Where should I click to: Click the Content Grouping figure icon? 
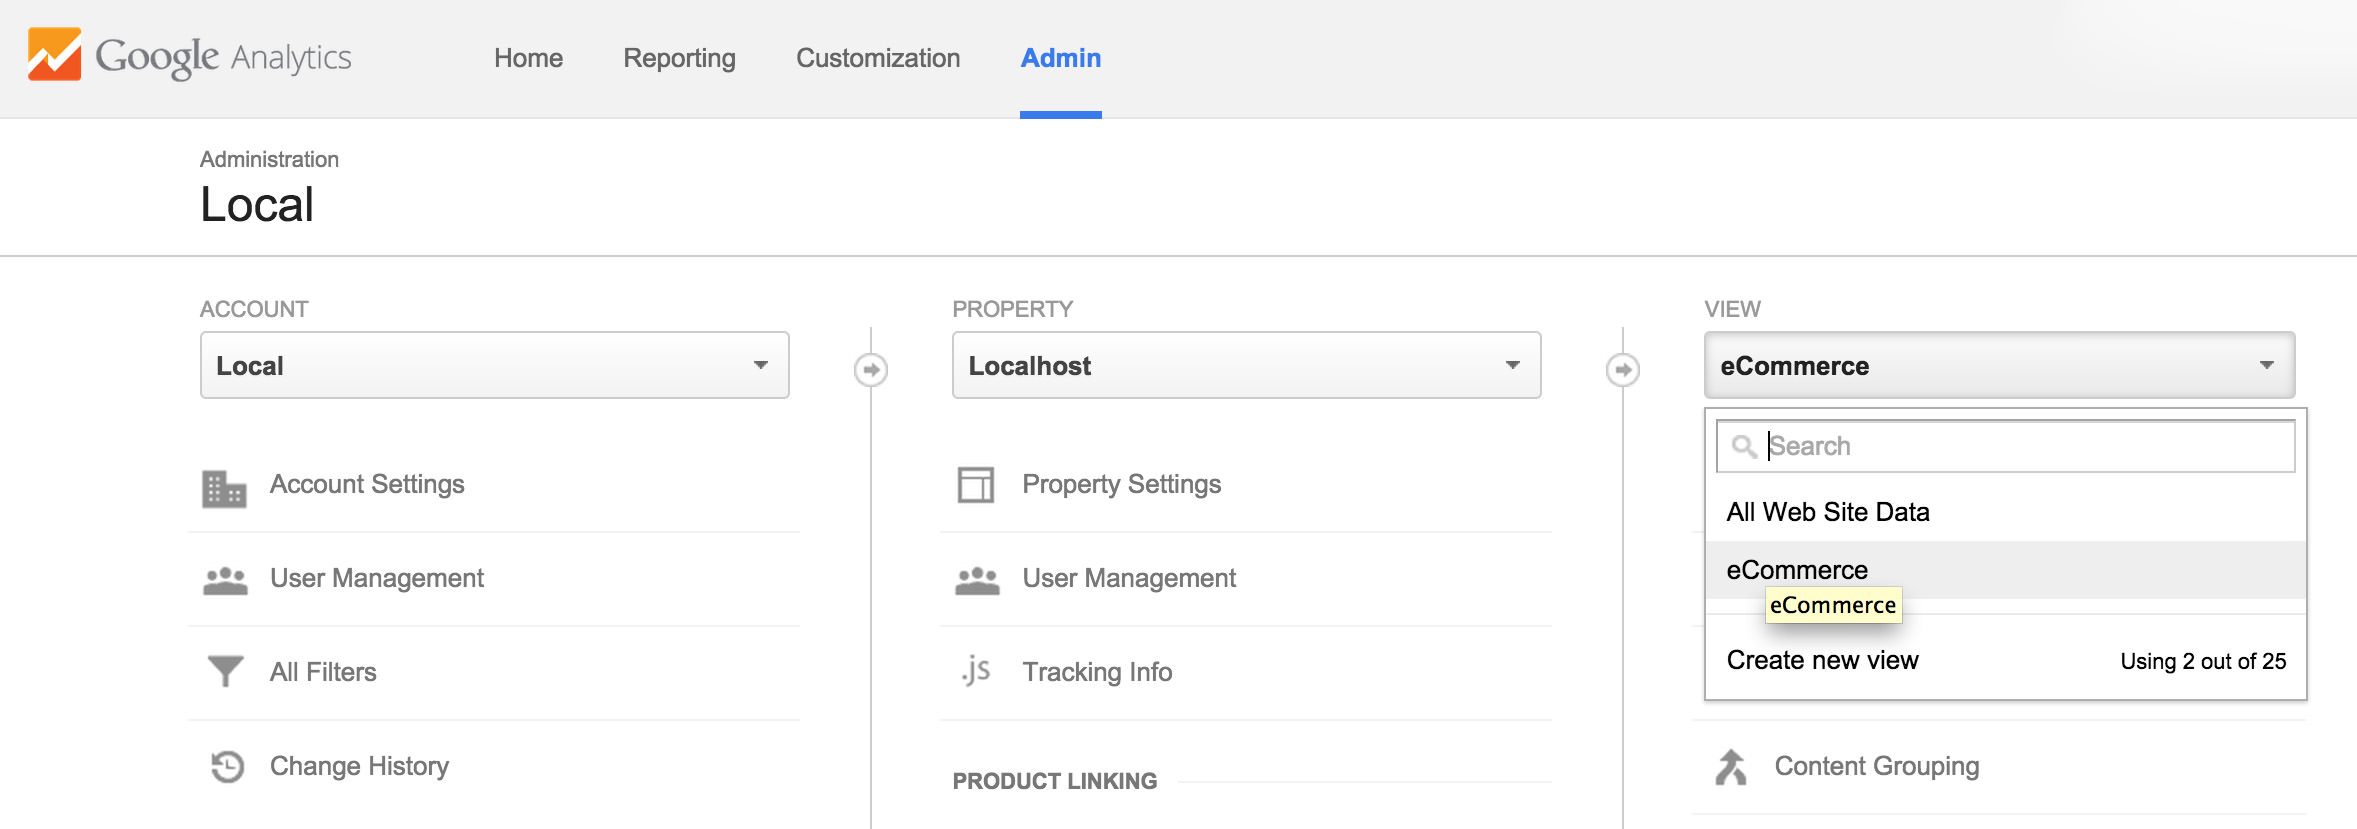pyautogui.click(x=1731, y=767)
